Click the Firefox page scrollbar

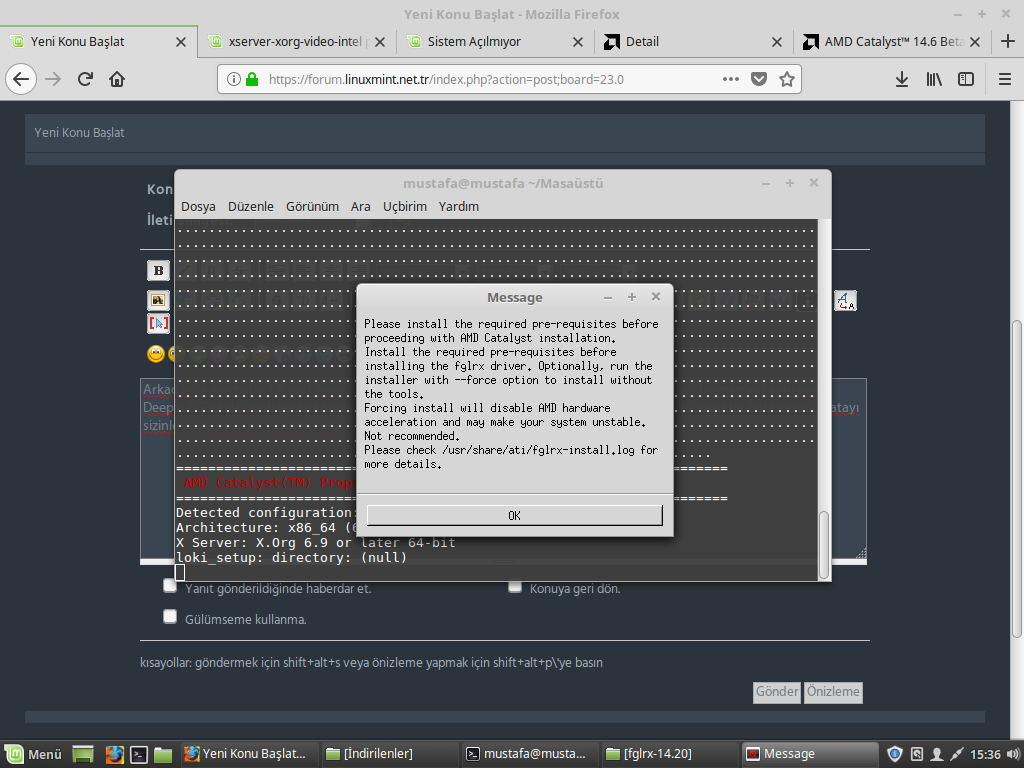coord(1017,478)
